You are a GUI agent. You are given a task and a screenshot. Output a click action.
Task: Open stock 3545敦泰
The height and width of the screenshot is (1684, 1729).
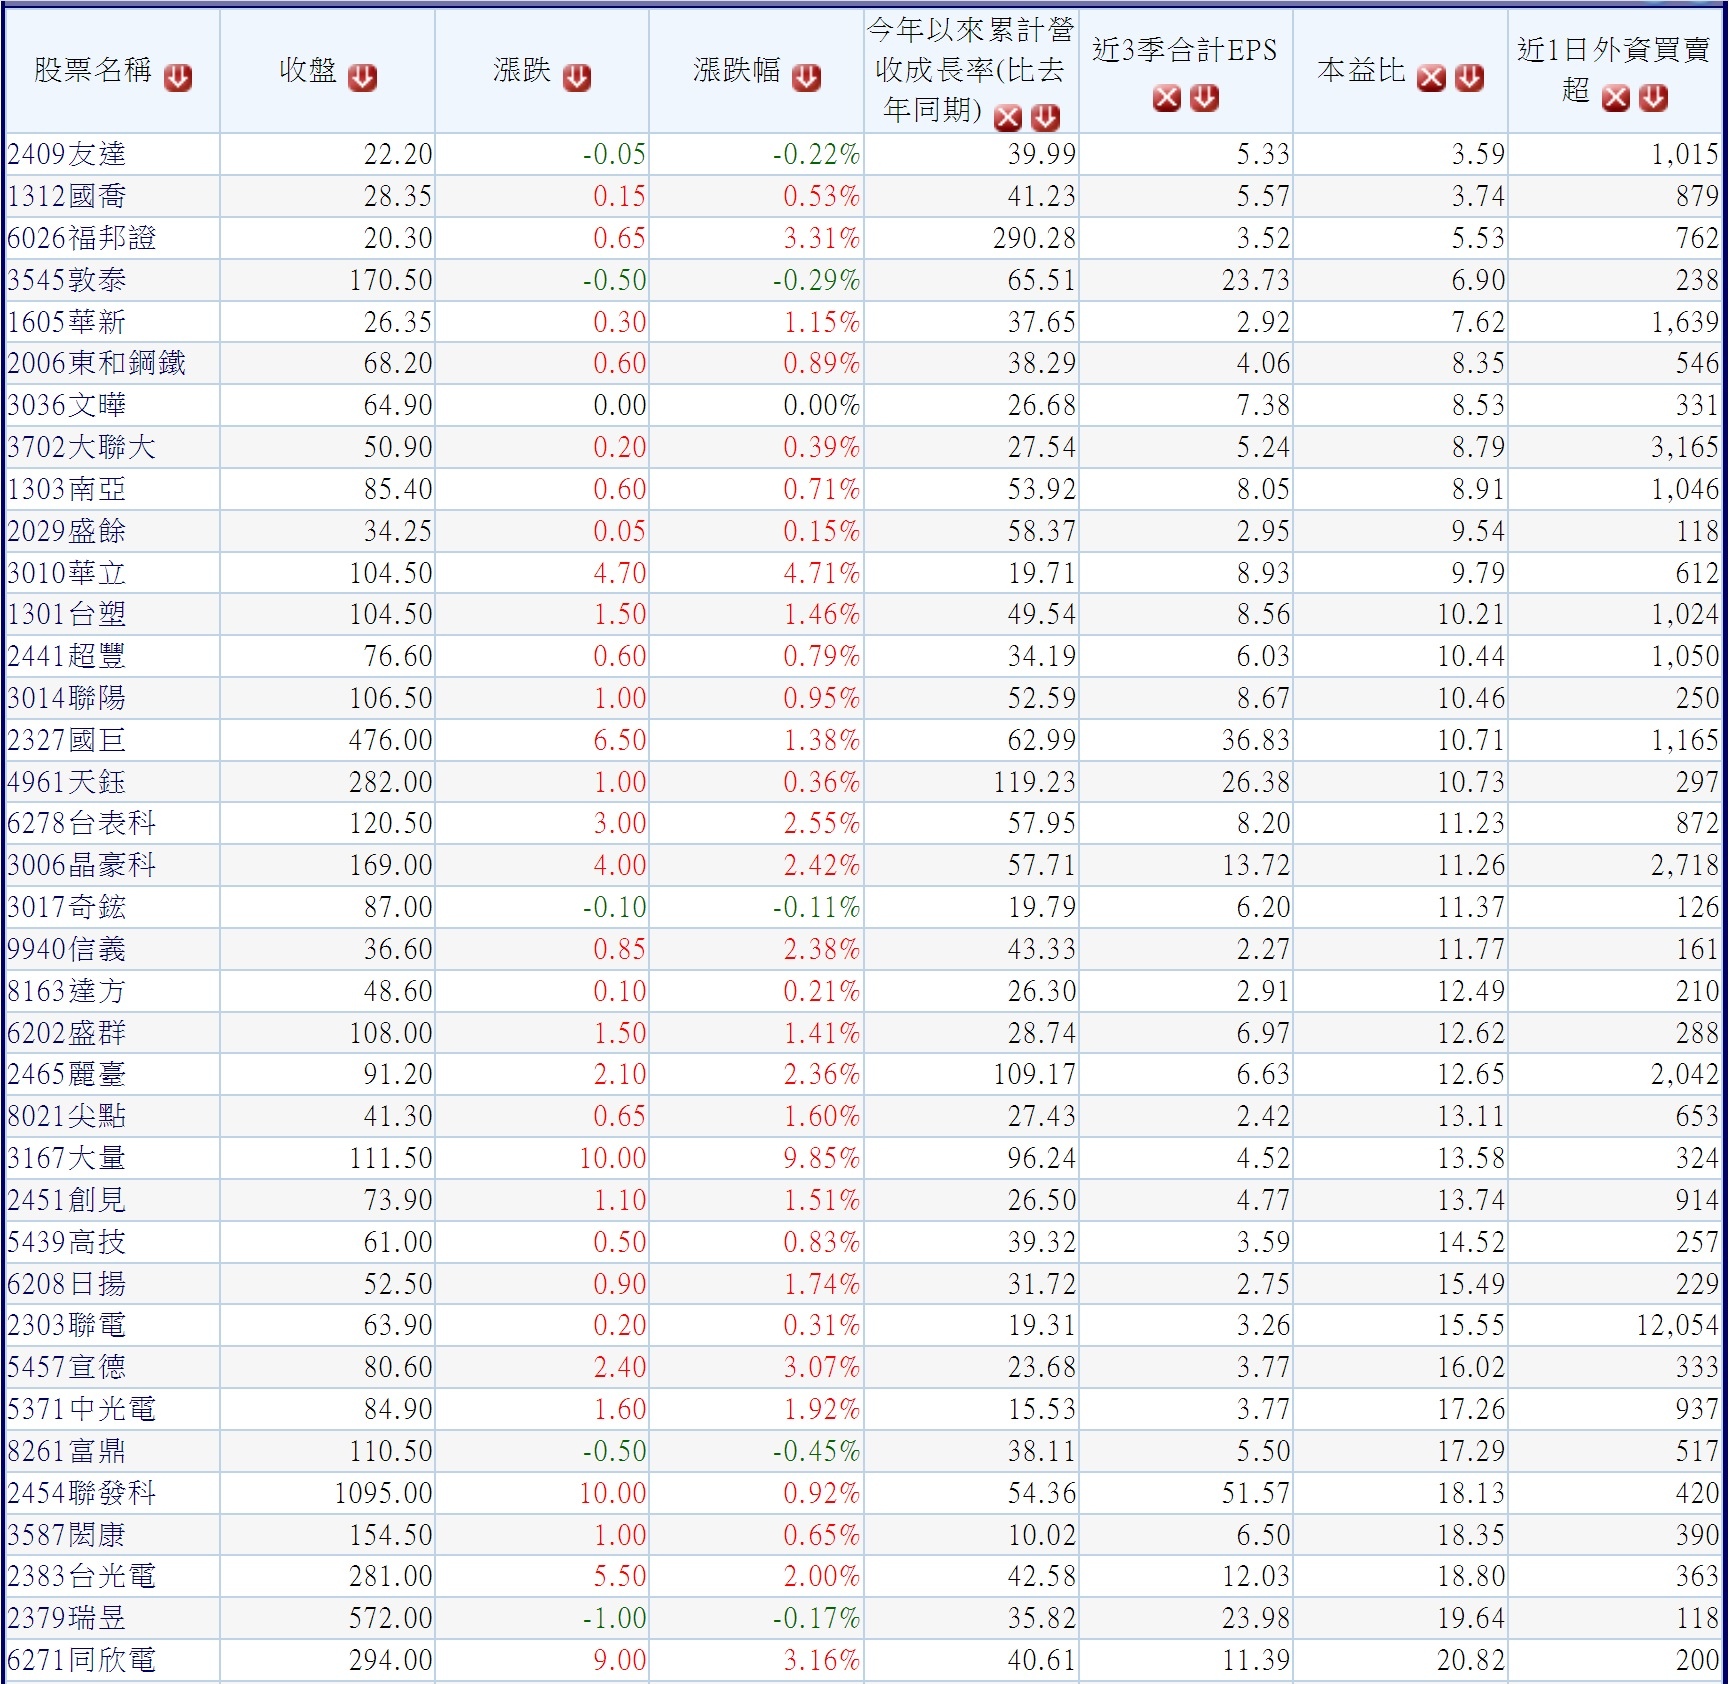(67, 280)
